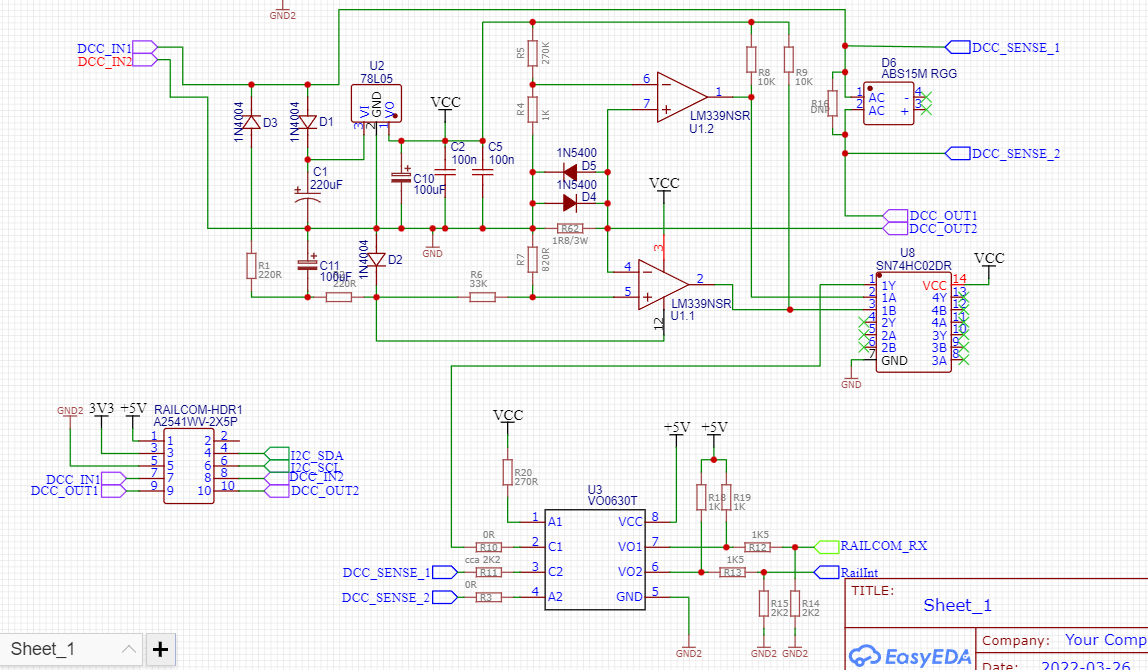1148x670 pixels.
Task: Select resistor R14 2K2
Action: click(795, 603)
